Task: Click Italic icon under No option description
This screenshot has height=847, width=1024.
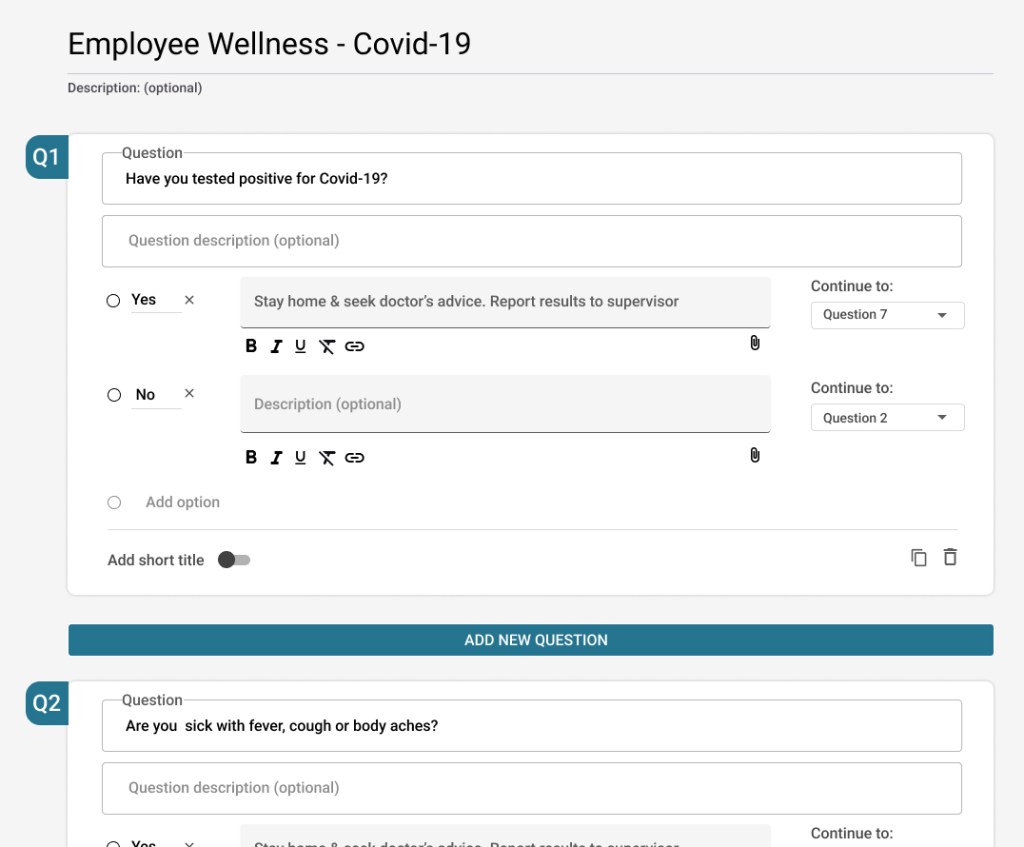Action: click(x=276, y=457)
